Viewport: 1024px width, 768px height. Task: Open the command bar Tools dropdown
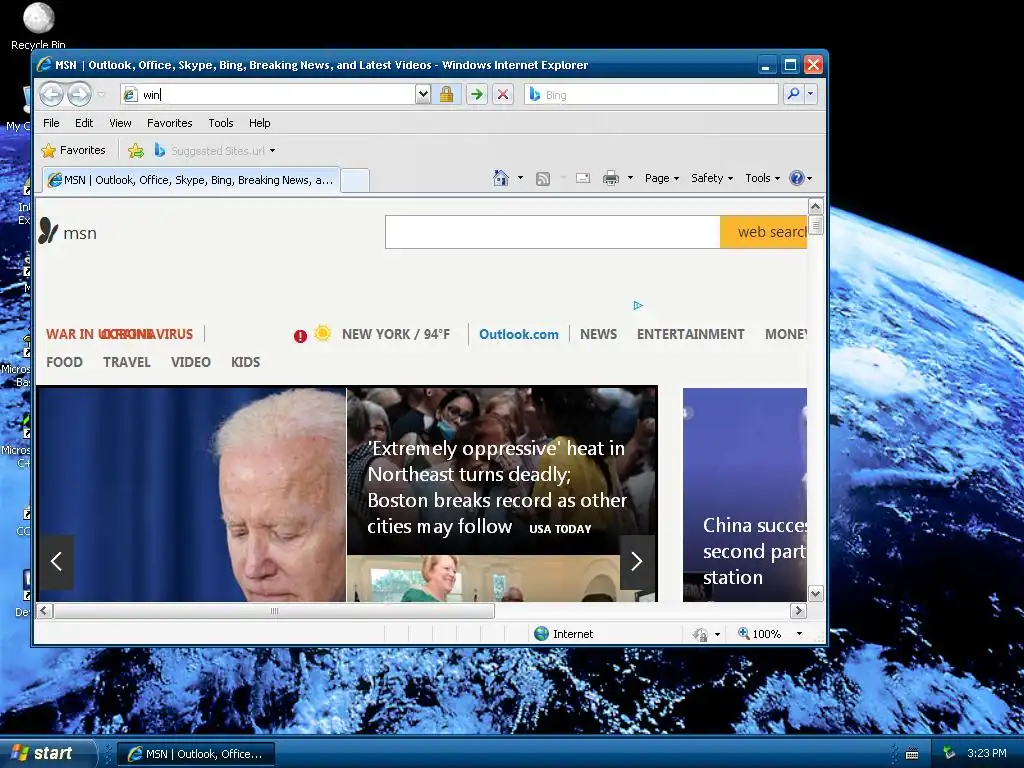tap(762, 178)
